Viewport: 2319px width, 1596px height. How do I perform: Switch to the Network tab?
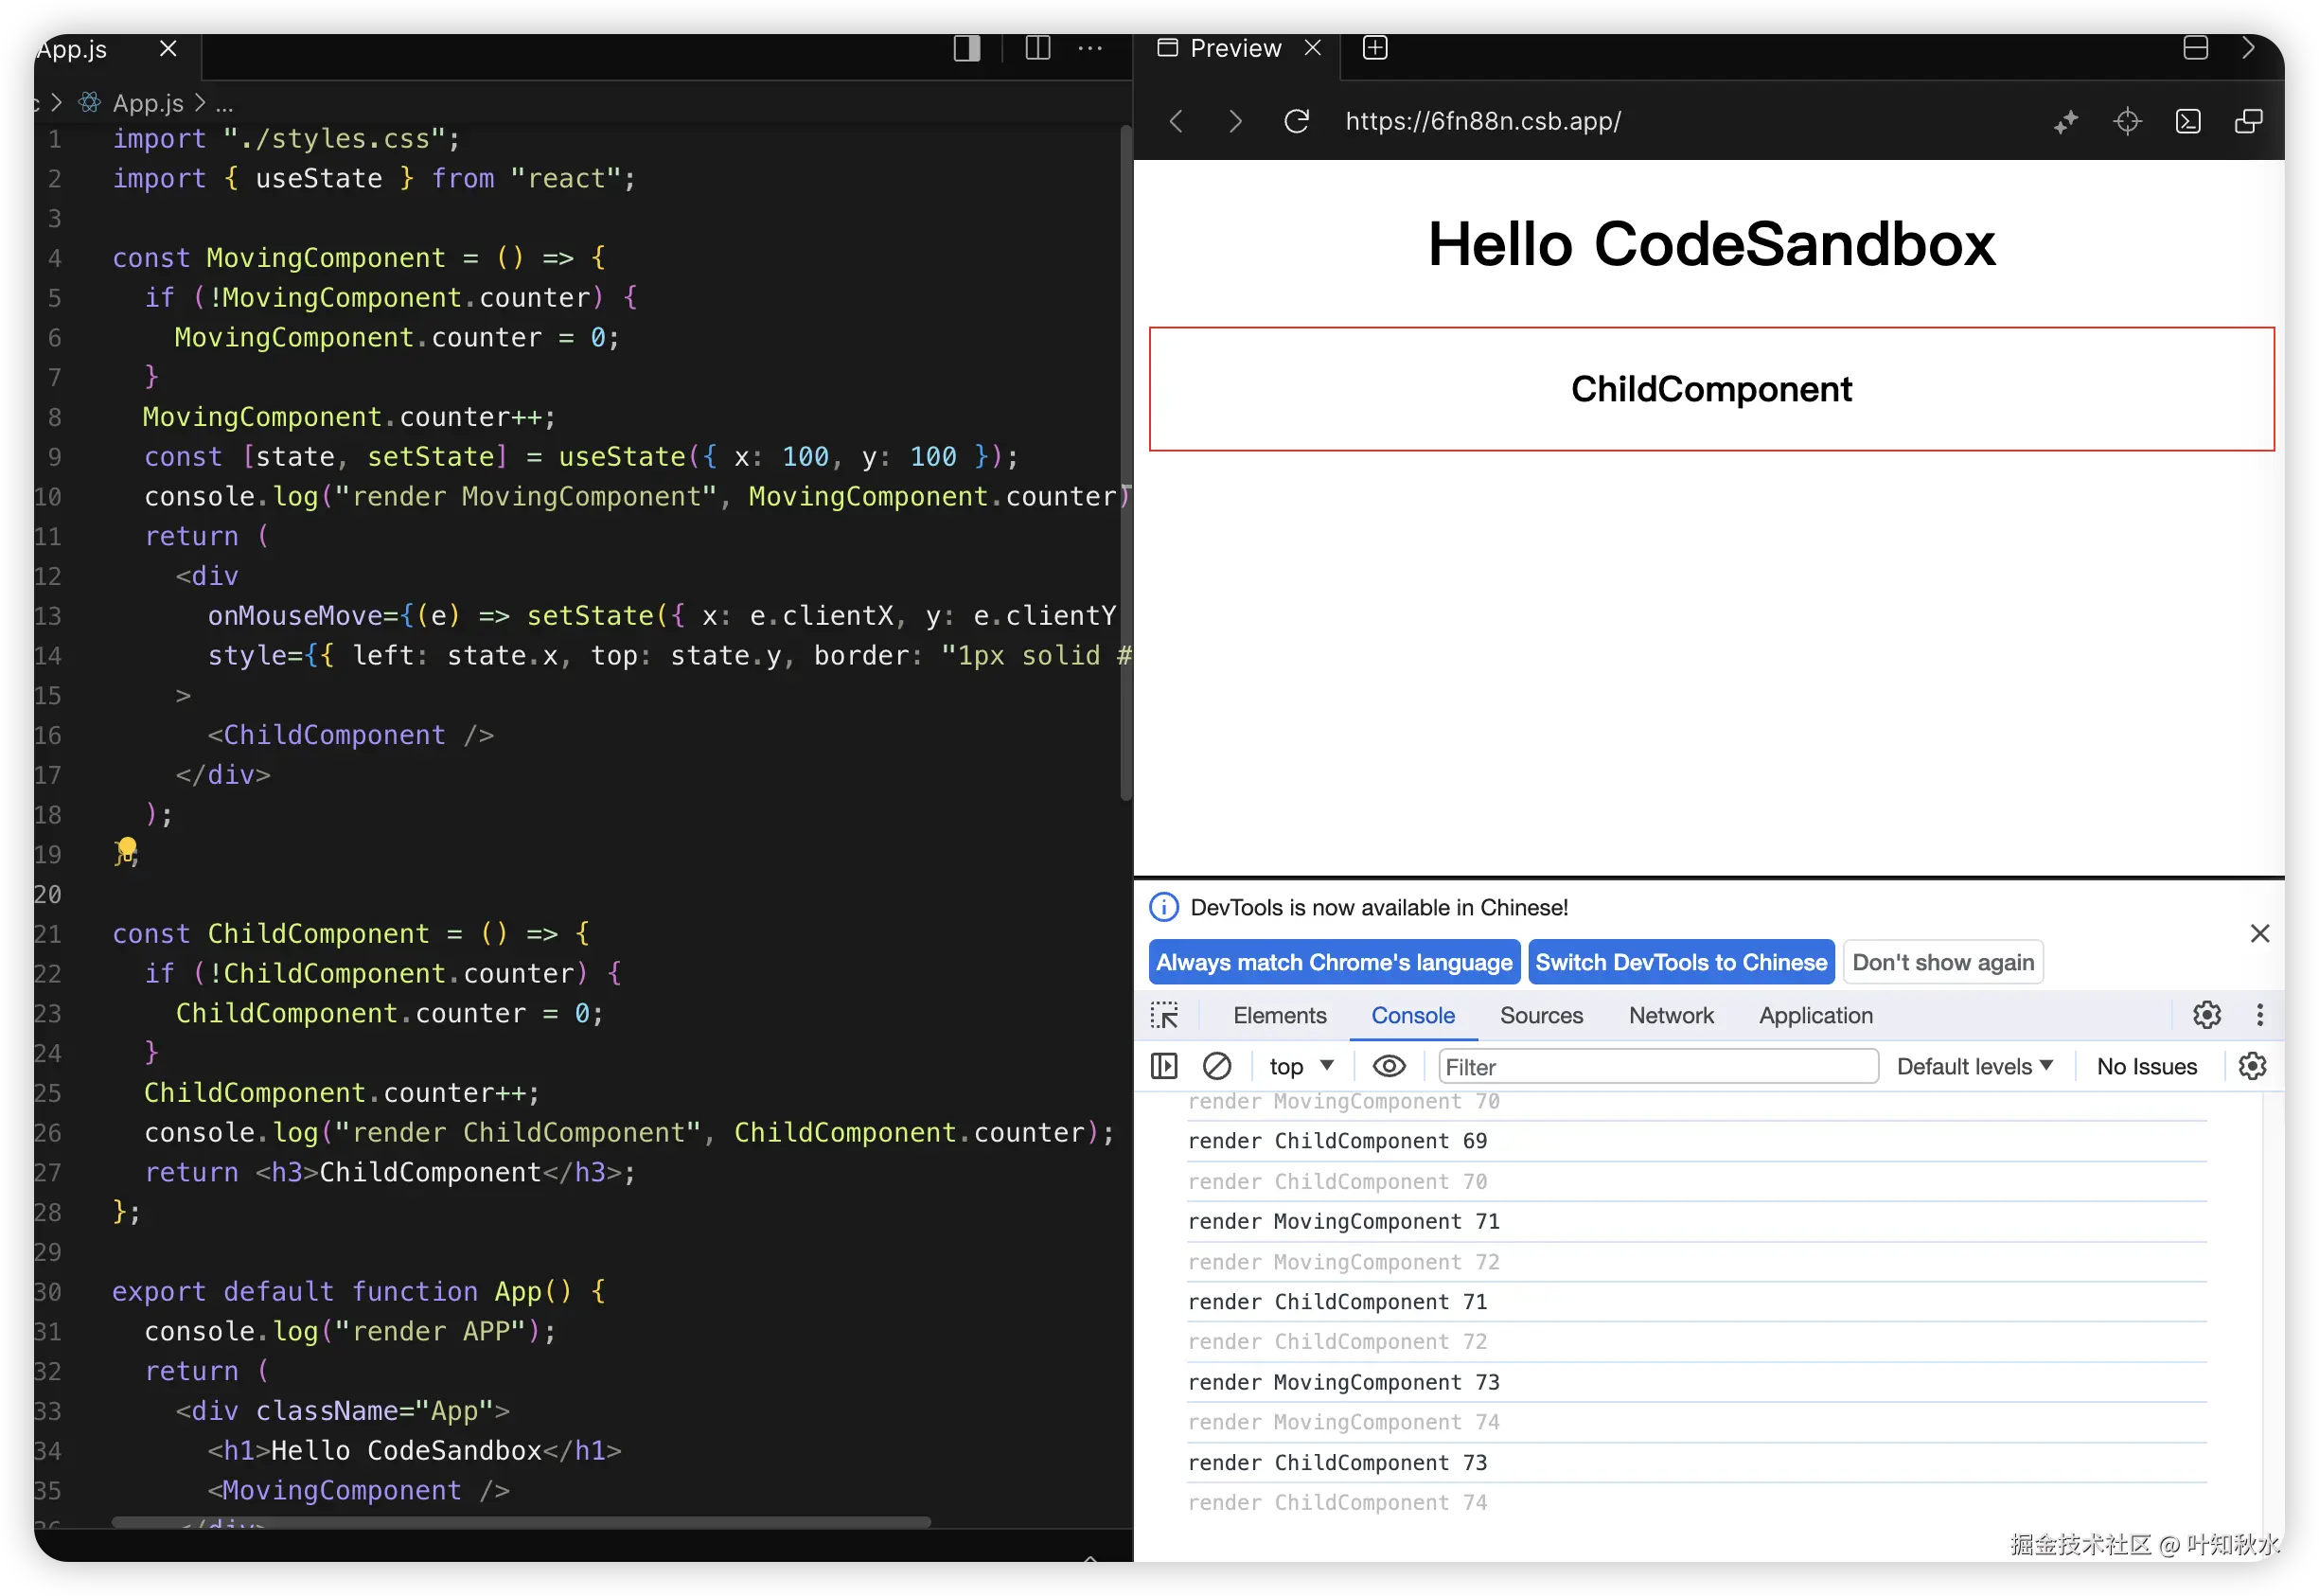point(1670,1015)
